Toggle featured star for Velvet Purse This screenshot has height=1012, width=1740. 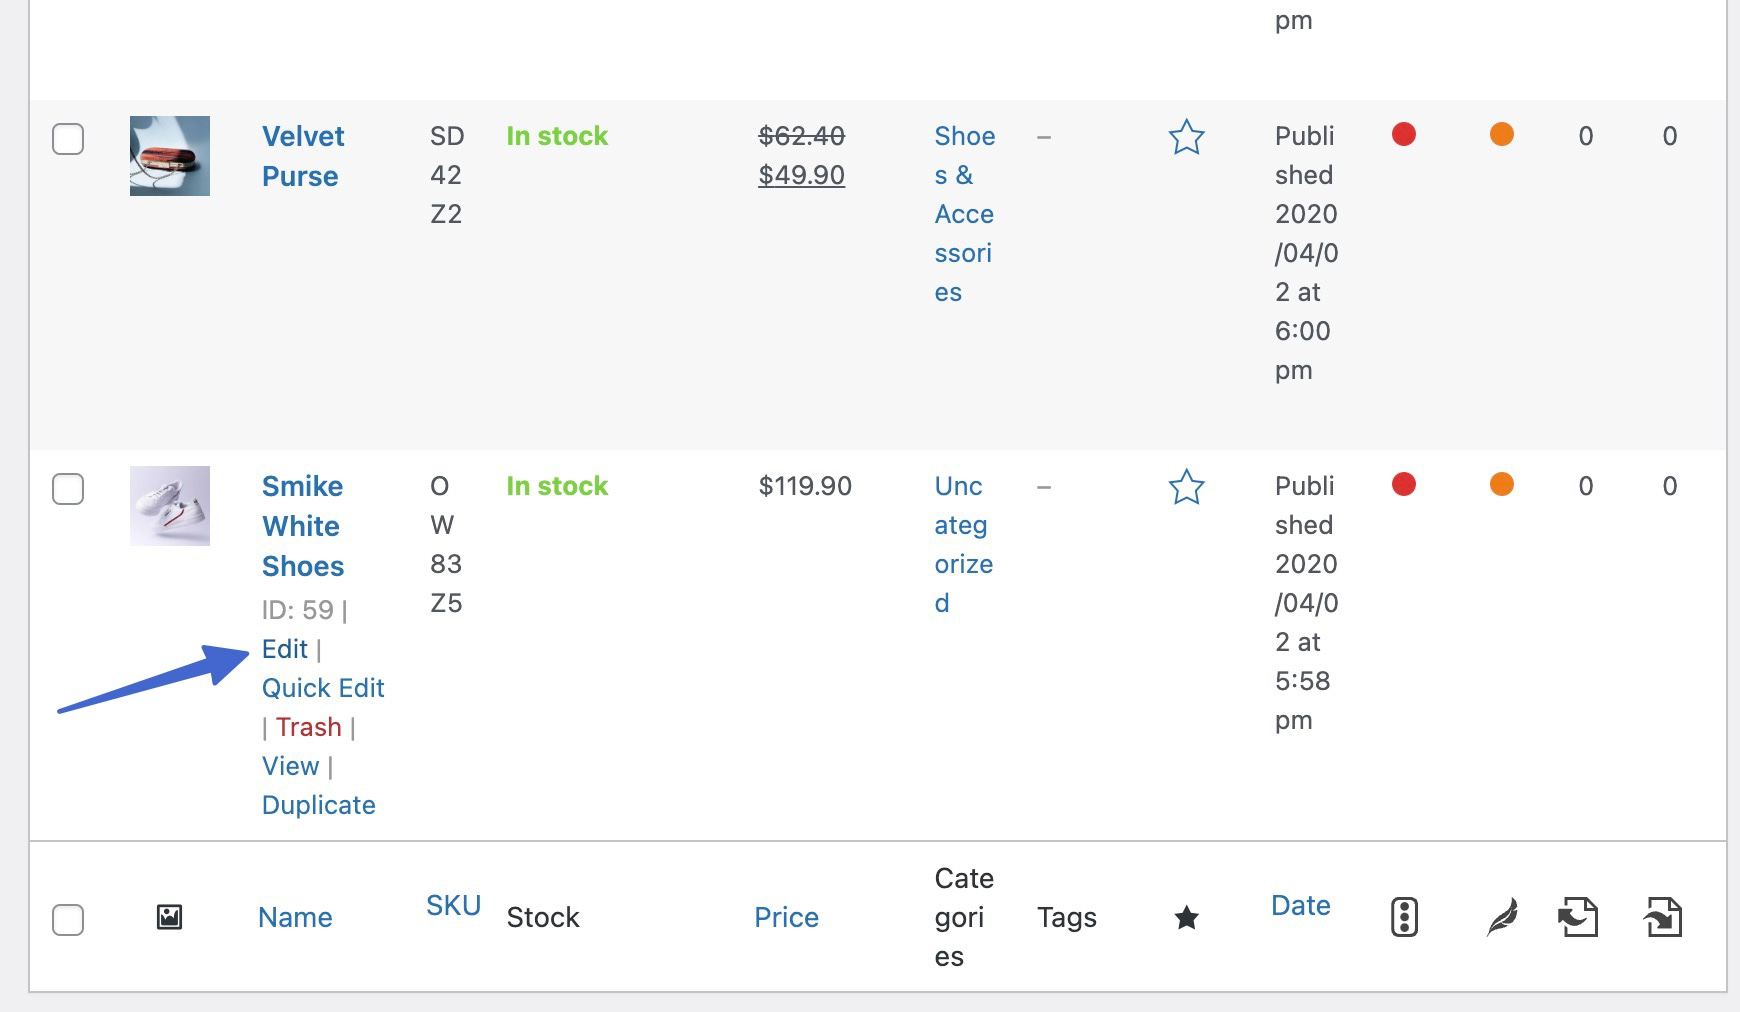coord(1186,137)
